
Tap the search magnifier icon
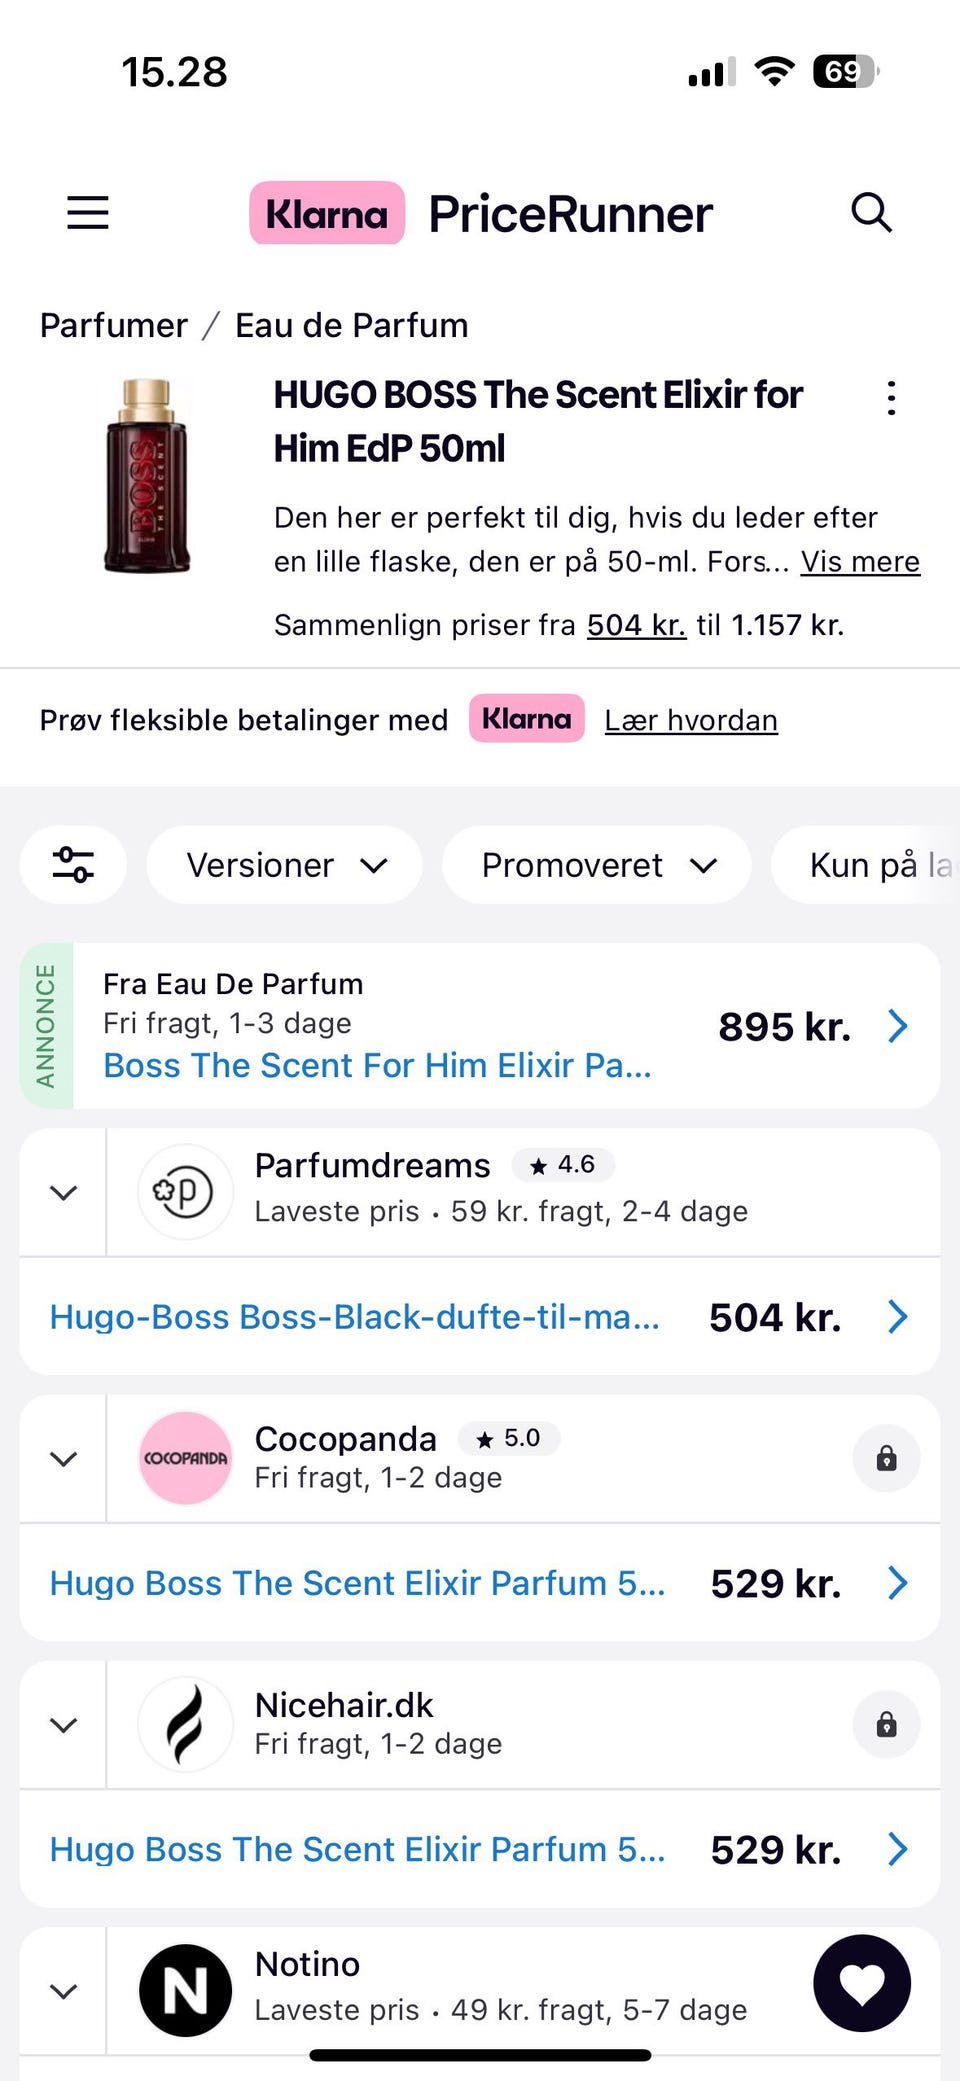coord(871,213)
